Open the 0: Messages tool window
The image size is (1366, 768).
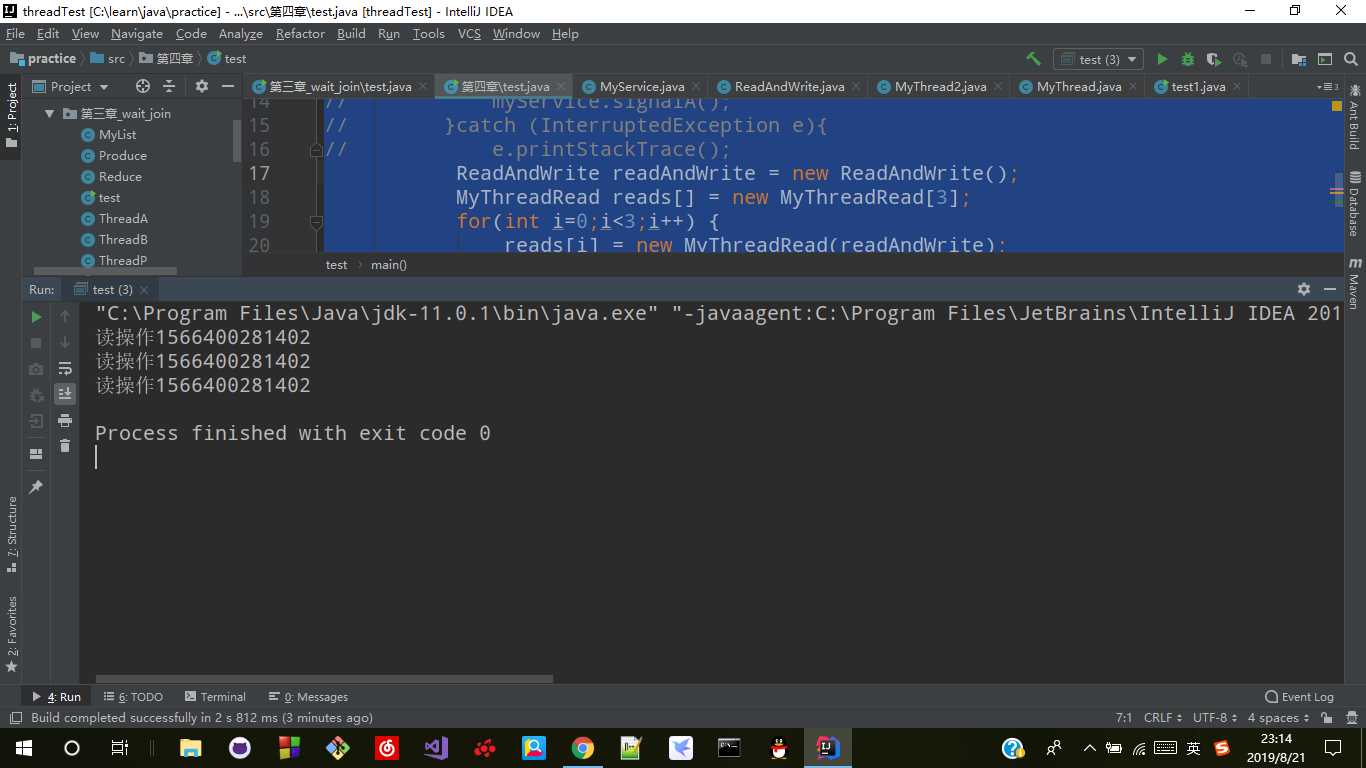[308, 697]
